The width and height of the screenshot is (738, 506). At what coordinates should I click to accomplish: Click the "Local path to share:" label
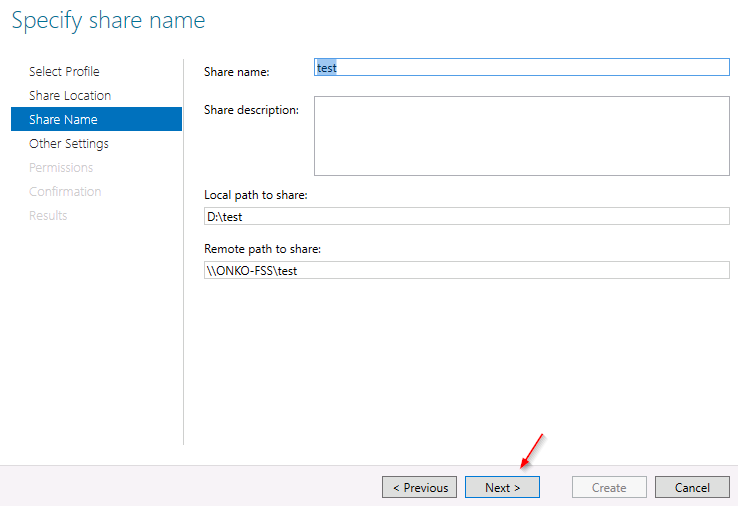tap(256, 195)
